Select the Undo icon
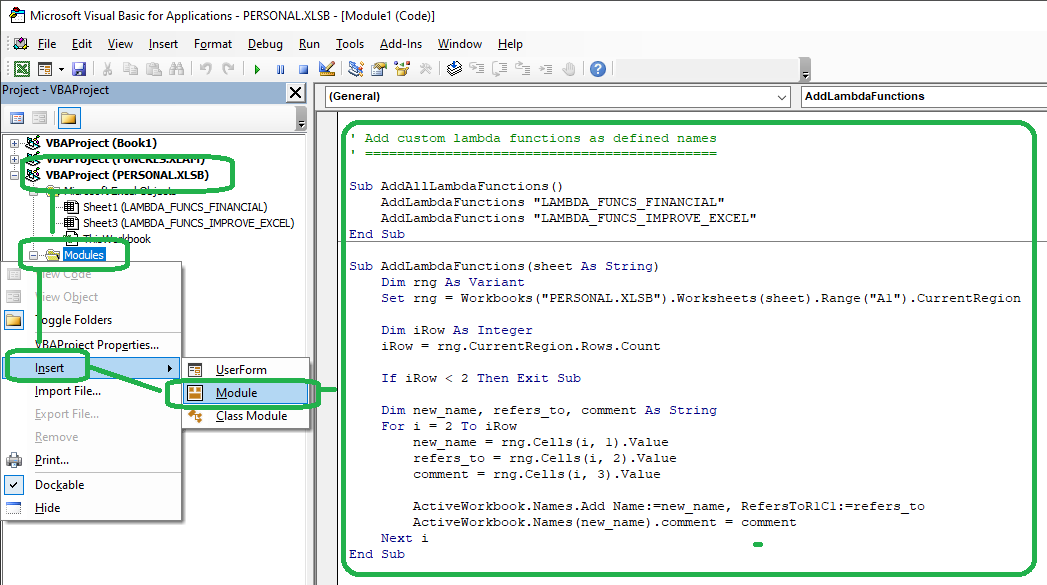This screenshot has height=585, width=1047. (x=204, y=68)
